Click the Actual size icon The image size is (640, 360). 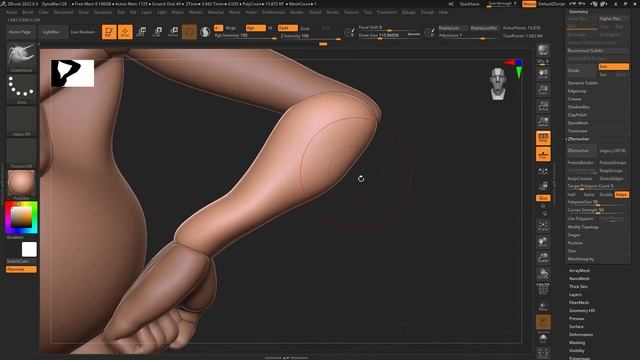click(543, 105)
